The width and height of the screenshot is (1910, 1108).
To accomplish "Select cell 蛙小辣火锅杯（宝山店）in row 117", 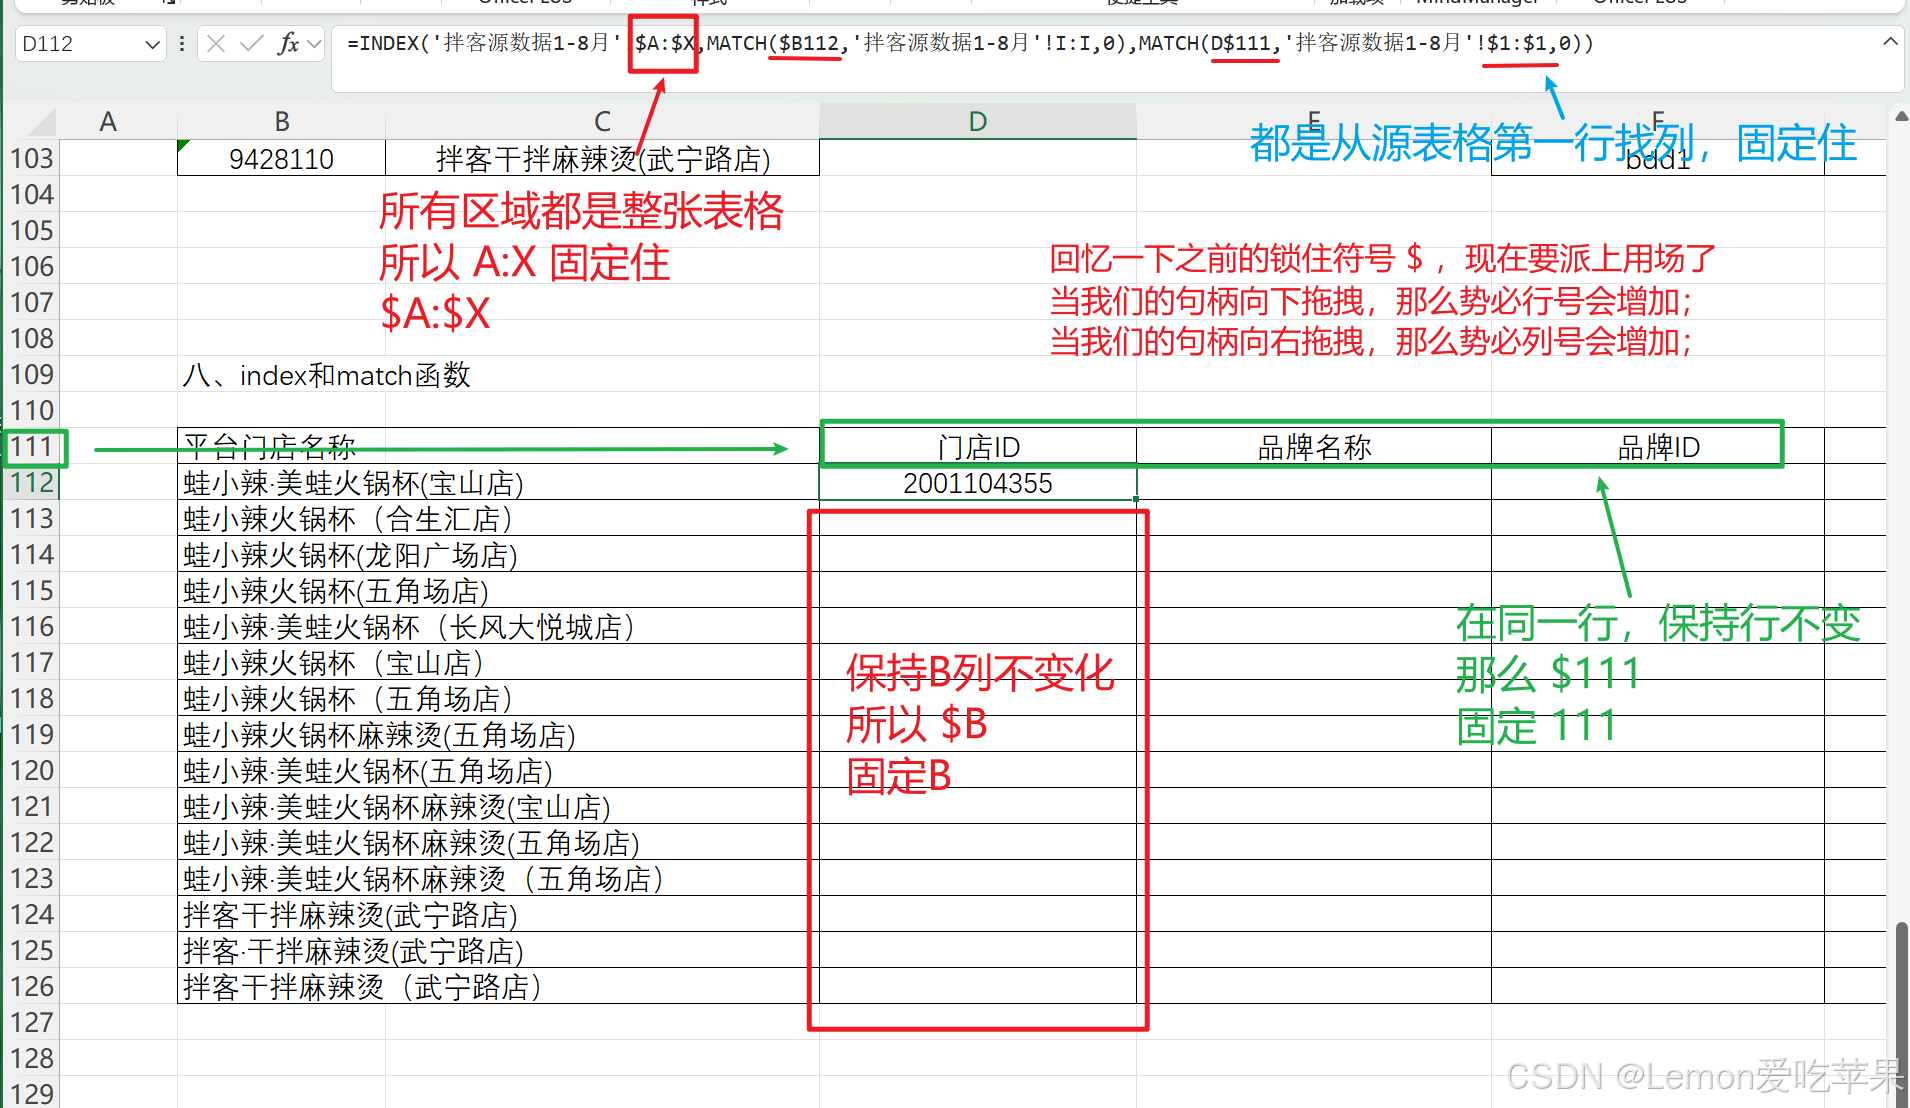I will click(498, 663).
